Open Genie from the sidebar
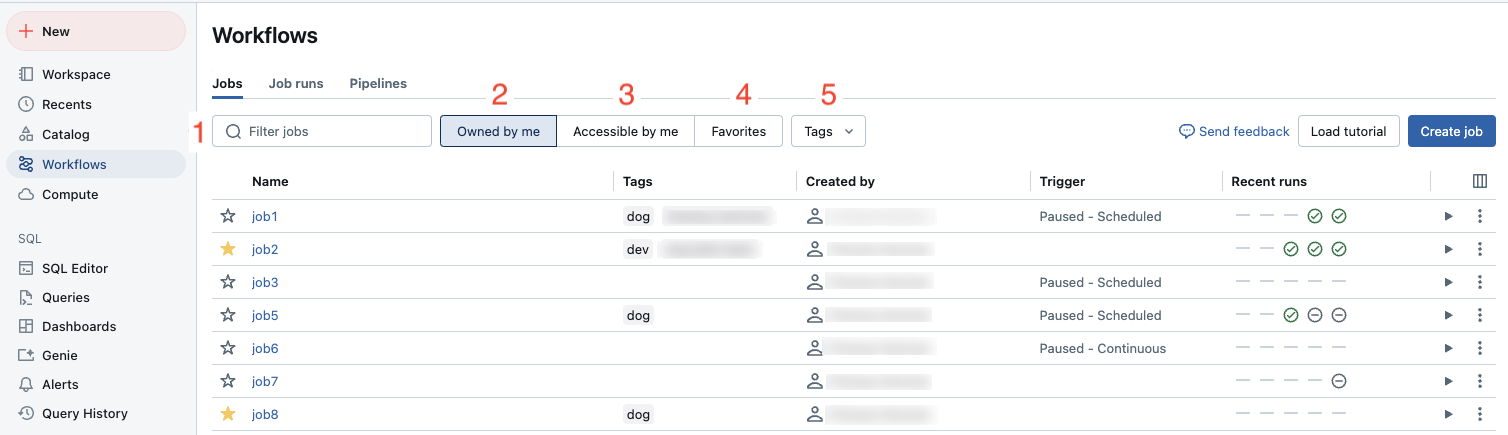 (59, 355)
